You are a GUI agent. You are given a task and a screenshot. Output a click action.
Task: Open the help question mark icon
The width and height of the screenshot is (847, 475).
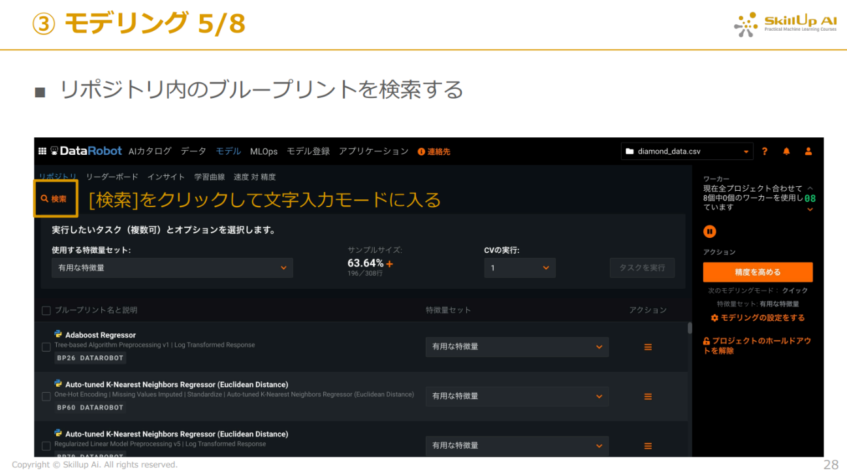(764, 151)
